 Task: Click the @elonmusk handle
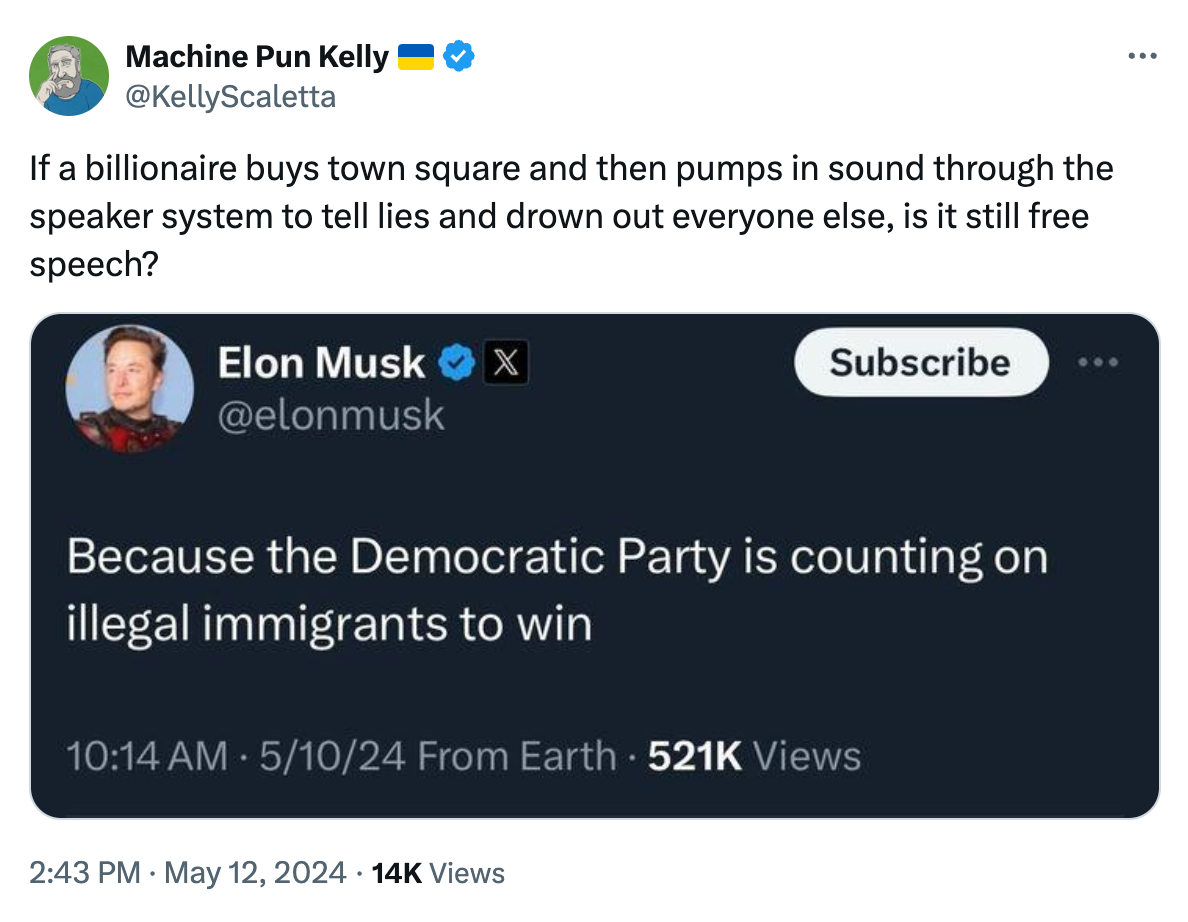331,413
